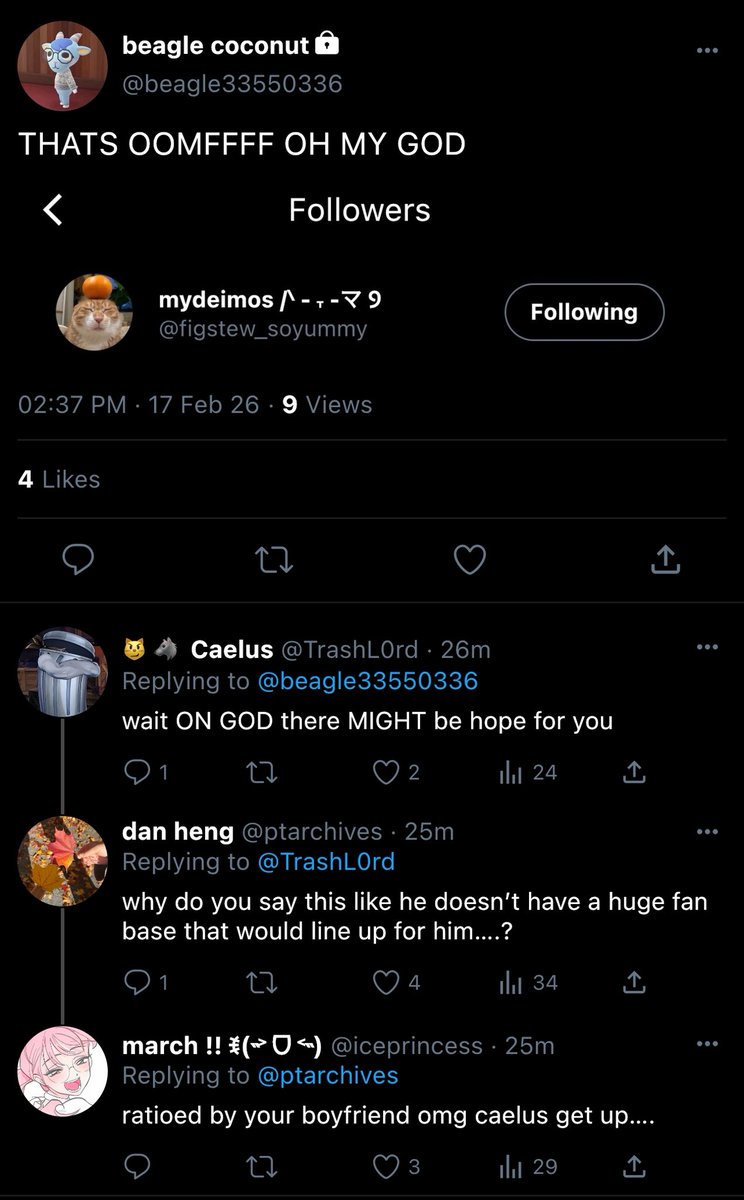Retweet dan heng's reply
Screen dimensions: 744x1200
point(261,983)
